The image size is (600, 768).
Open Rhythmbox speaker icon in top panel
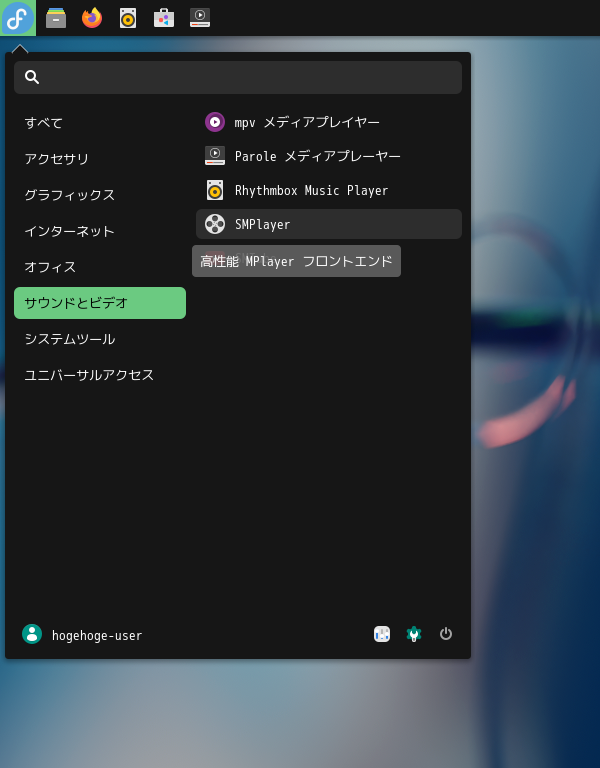[x=128, y=18]
